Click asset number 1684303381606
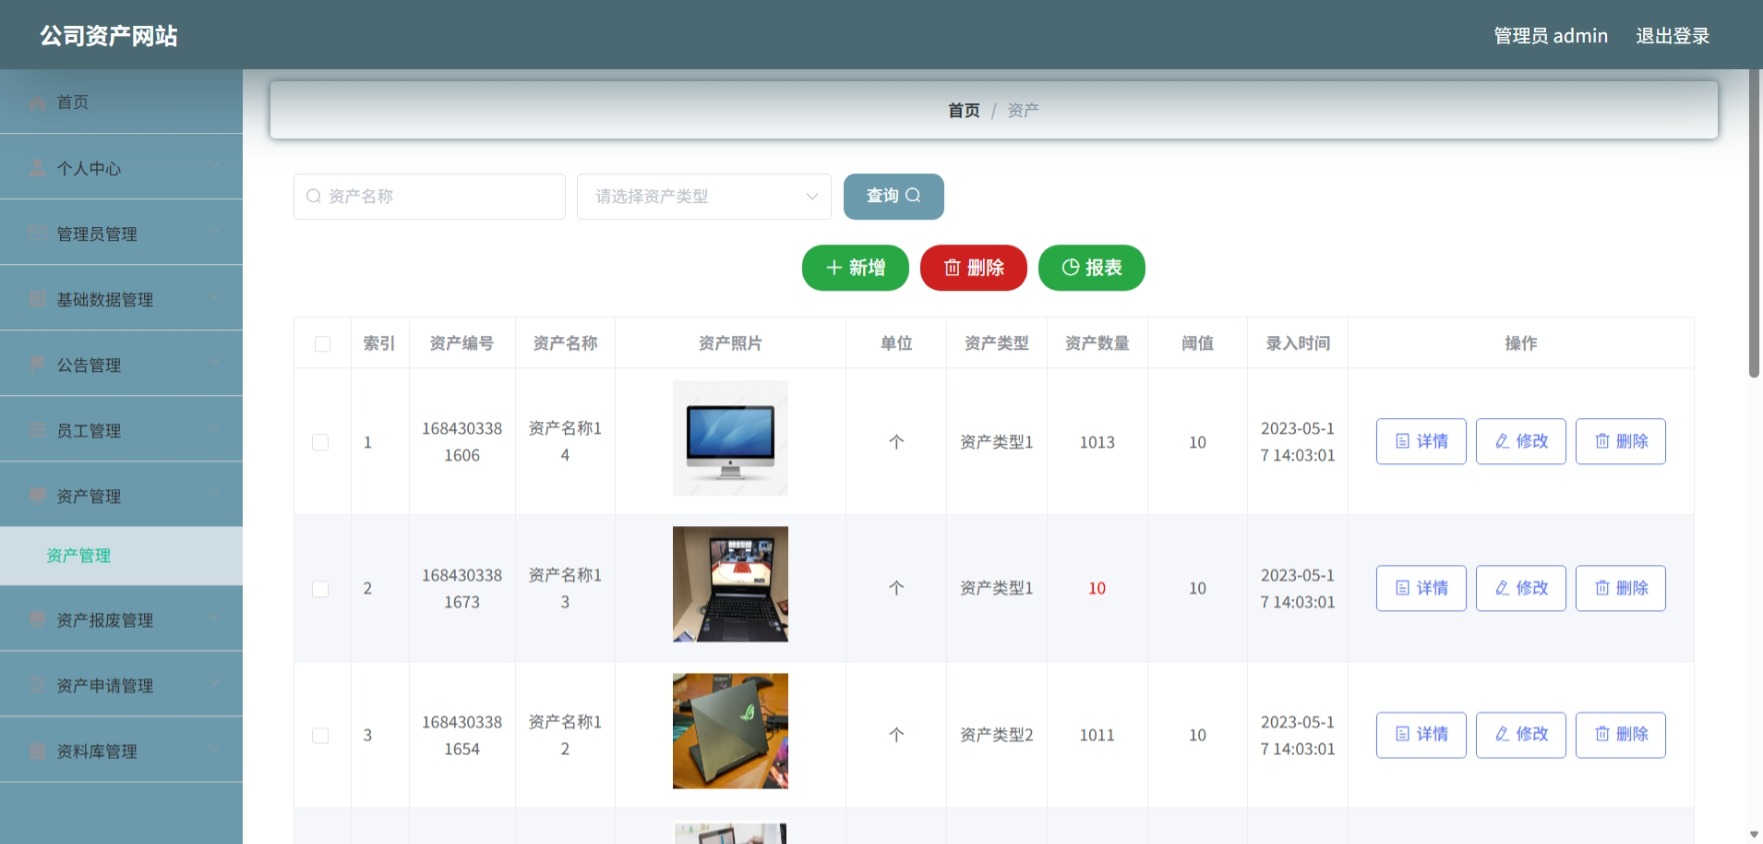Viewport: 1763px width, 844px height. [x=462, y=442]
